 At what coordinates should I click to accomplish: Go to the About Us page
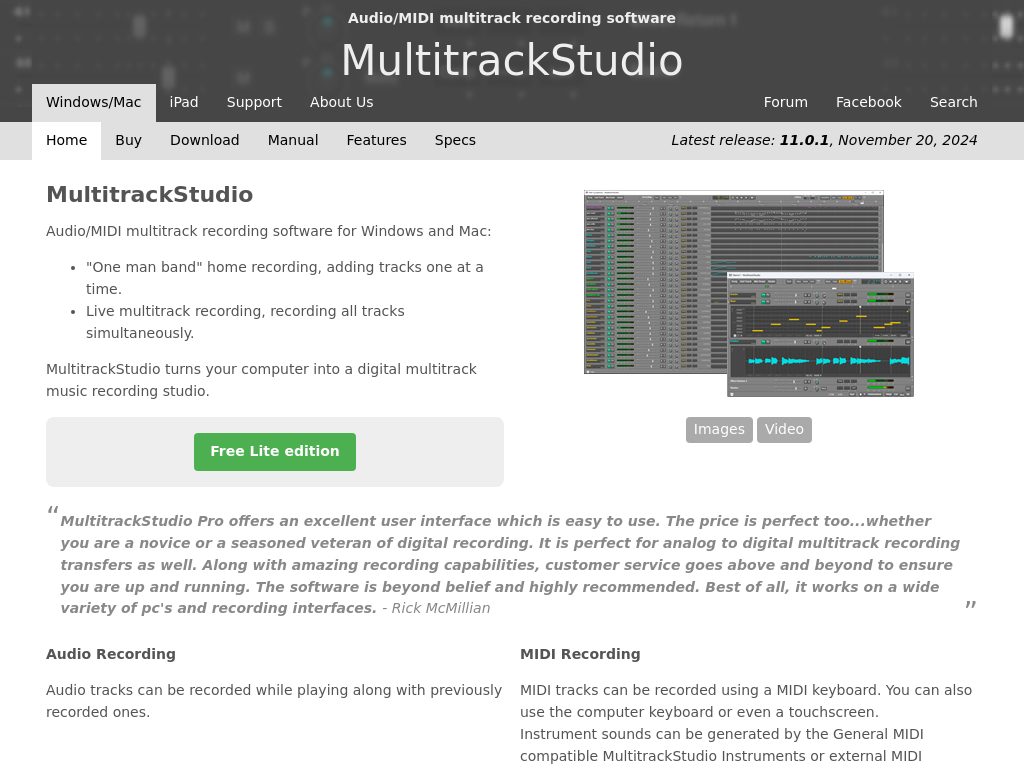click(x=341, y=102)
